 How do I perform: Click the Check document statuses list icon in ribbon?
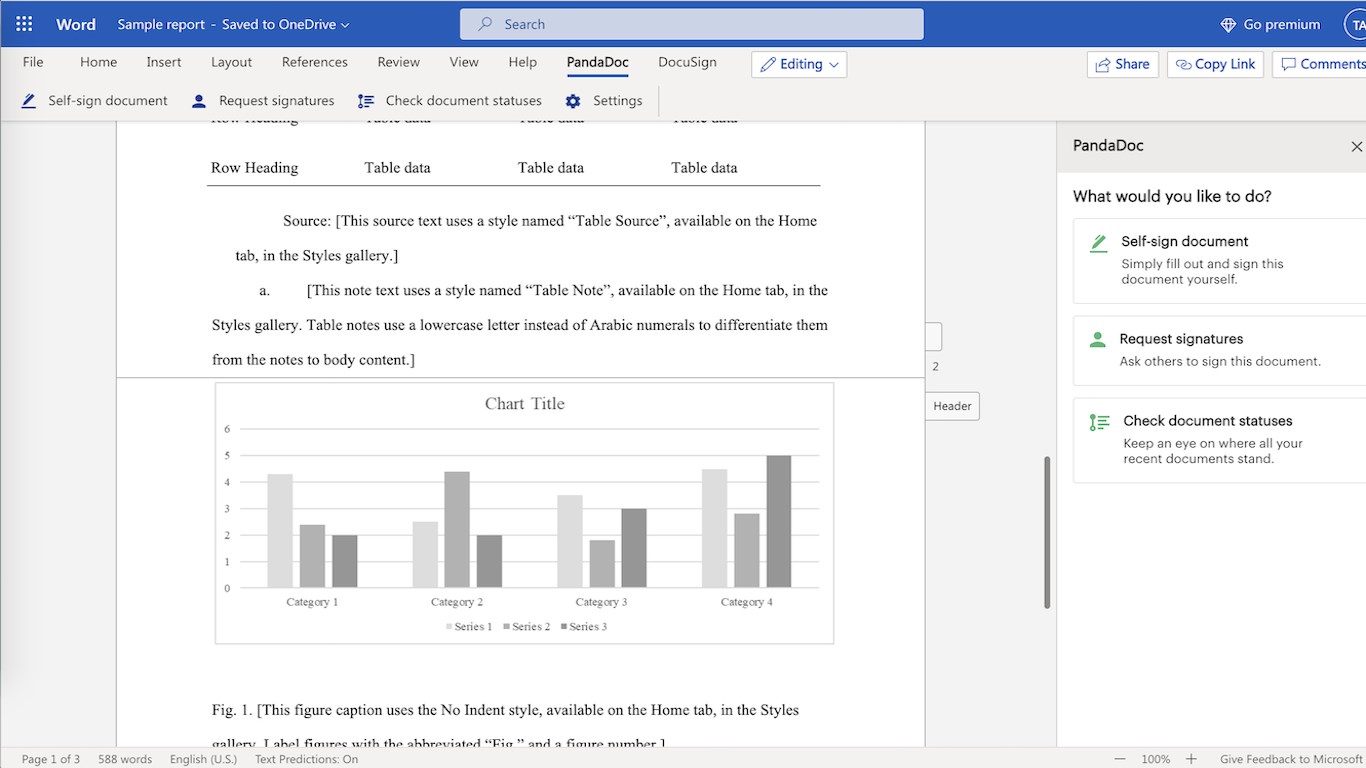point(366,101)
